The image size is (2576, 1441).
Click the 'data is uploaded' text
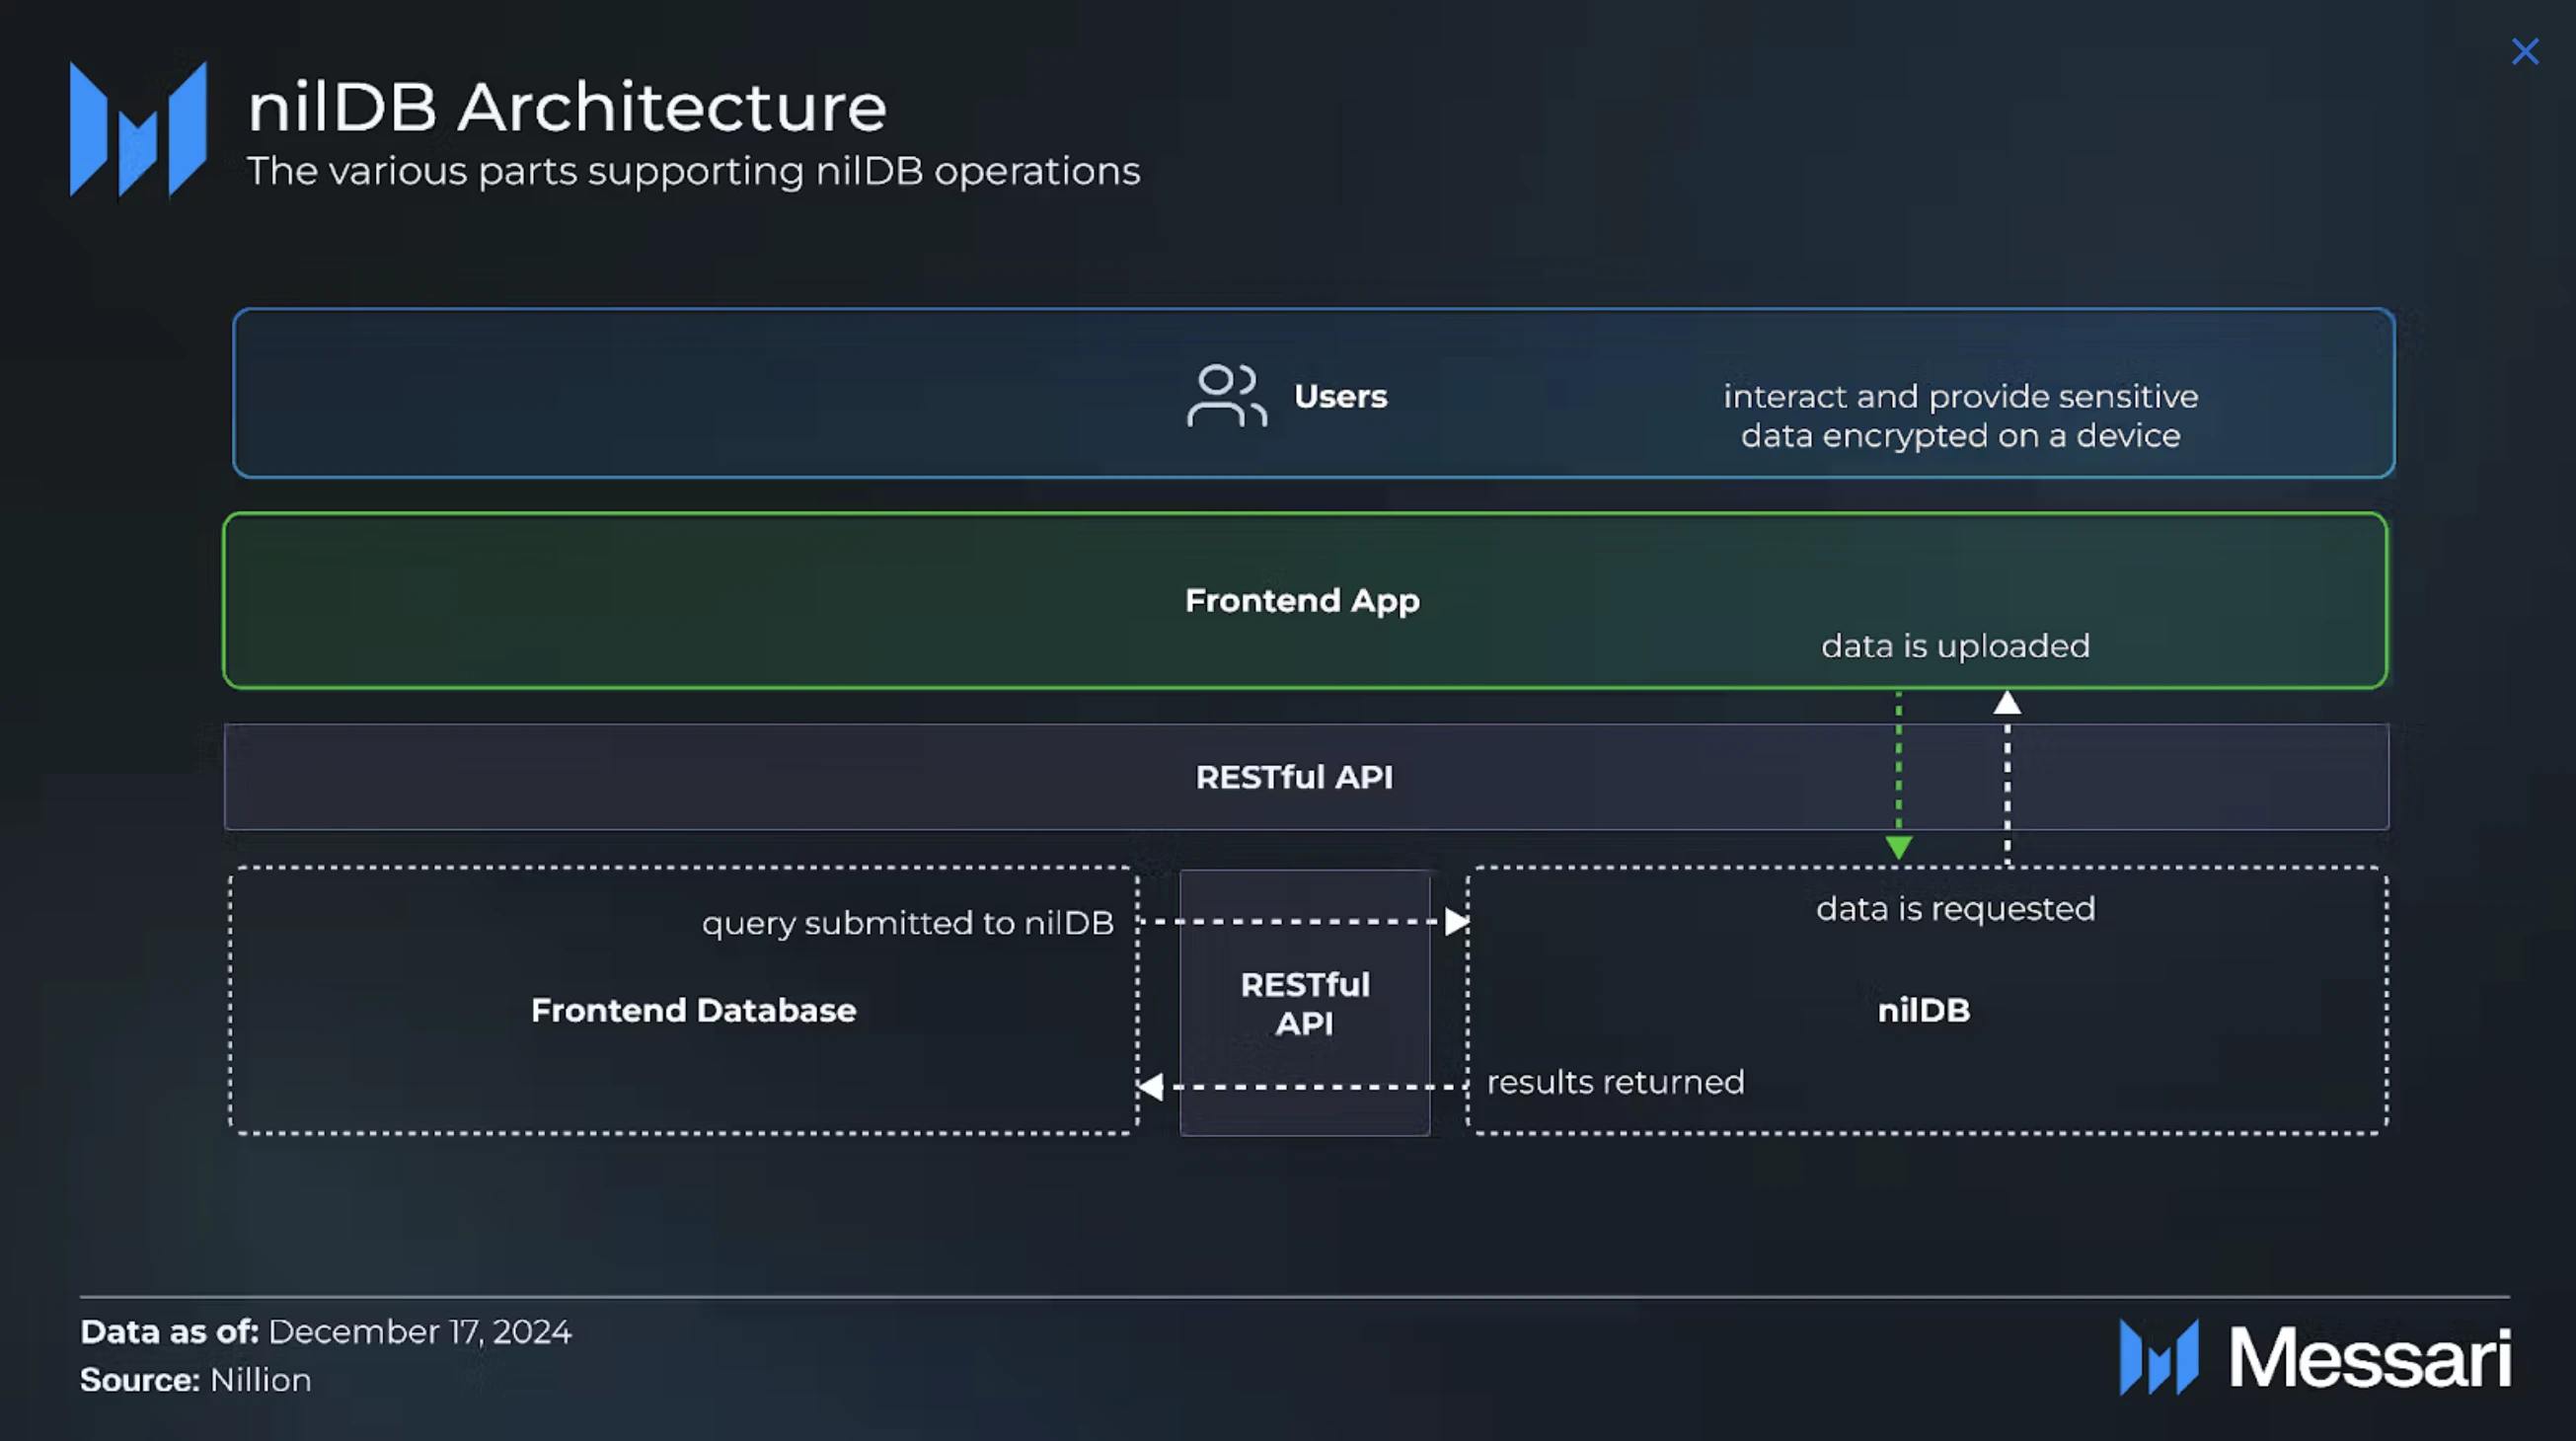pyautogui.click(x=1955, y=646)
